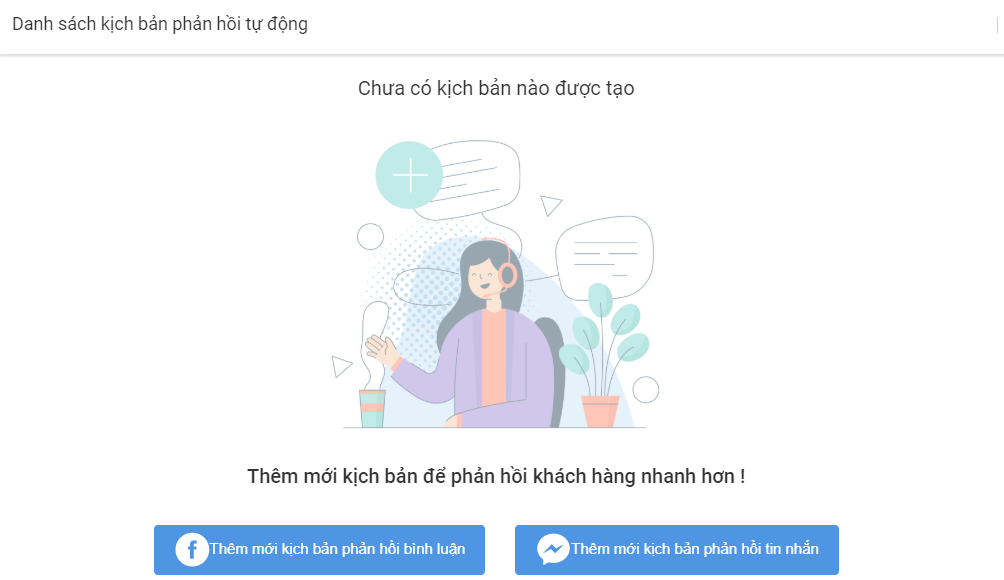The width and height of the screenshot is (1004, 580).
Task: Add new comment reply script button
Action: (320, 550)
